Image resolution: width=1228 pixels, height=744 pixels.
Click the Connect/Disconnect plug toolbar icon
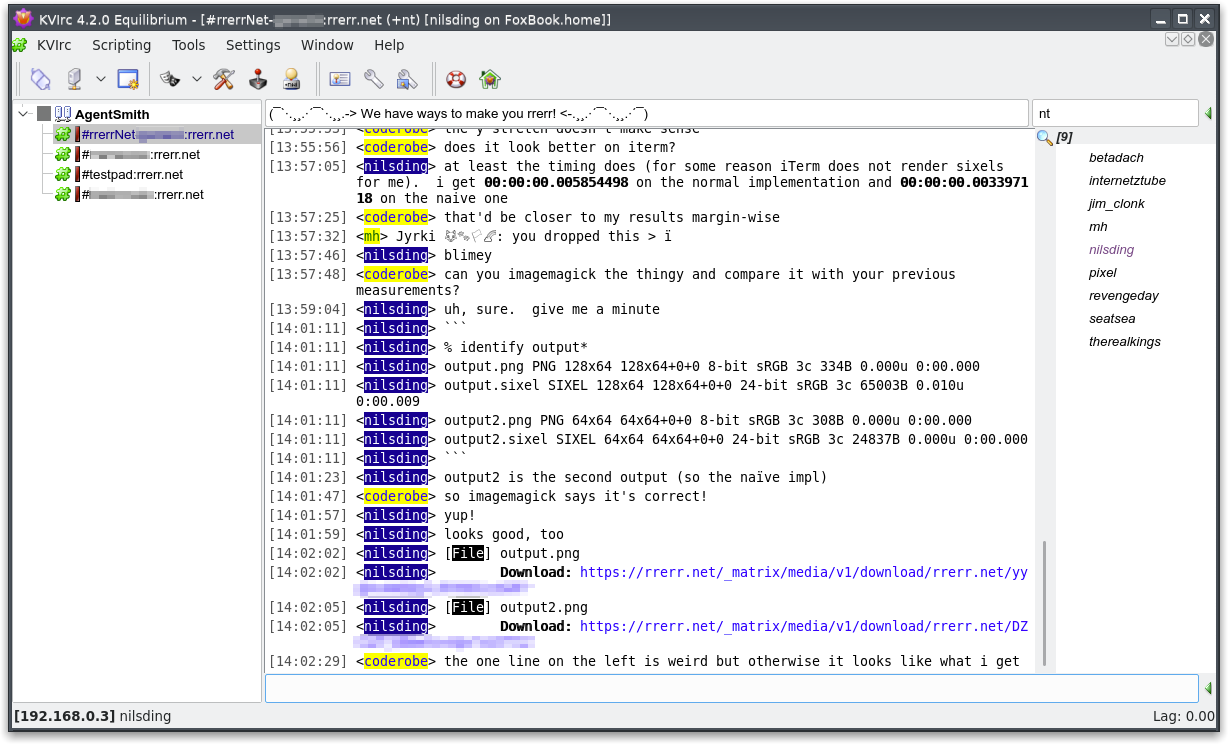coord(40,79)
